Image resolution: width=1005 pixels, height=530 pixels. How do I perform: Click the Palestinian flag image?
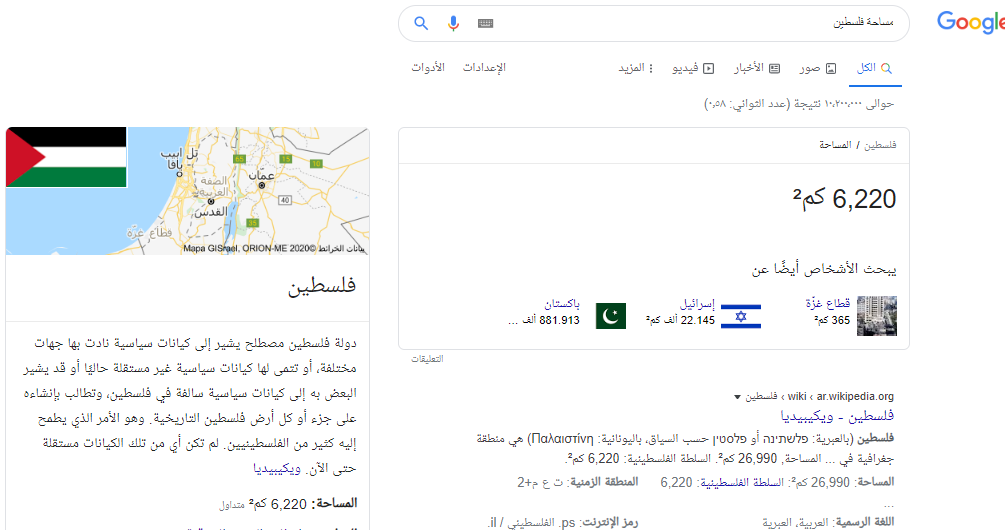tap(66, 157)
